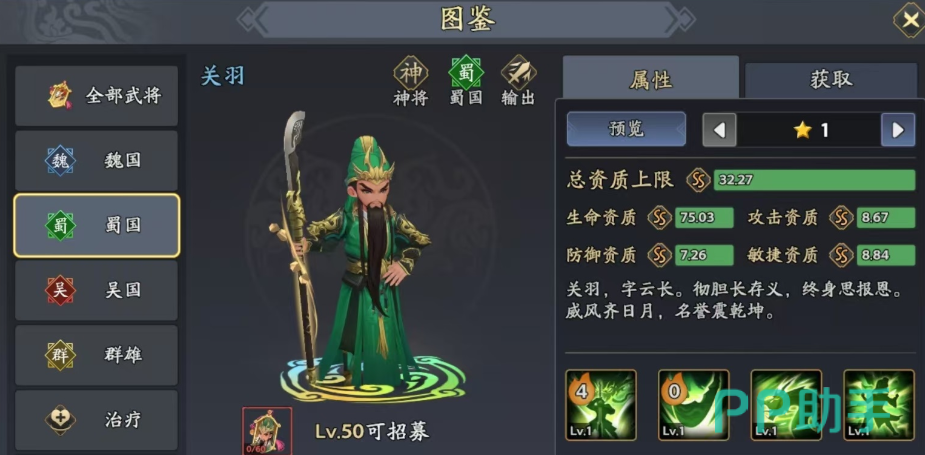The width and height of the screenshot is (925, 455).
Task: Select the 群雄 faction filter
Action: [x=96, y=355]
